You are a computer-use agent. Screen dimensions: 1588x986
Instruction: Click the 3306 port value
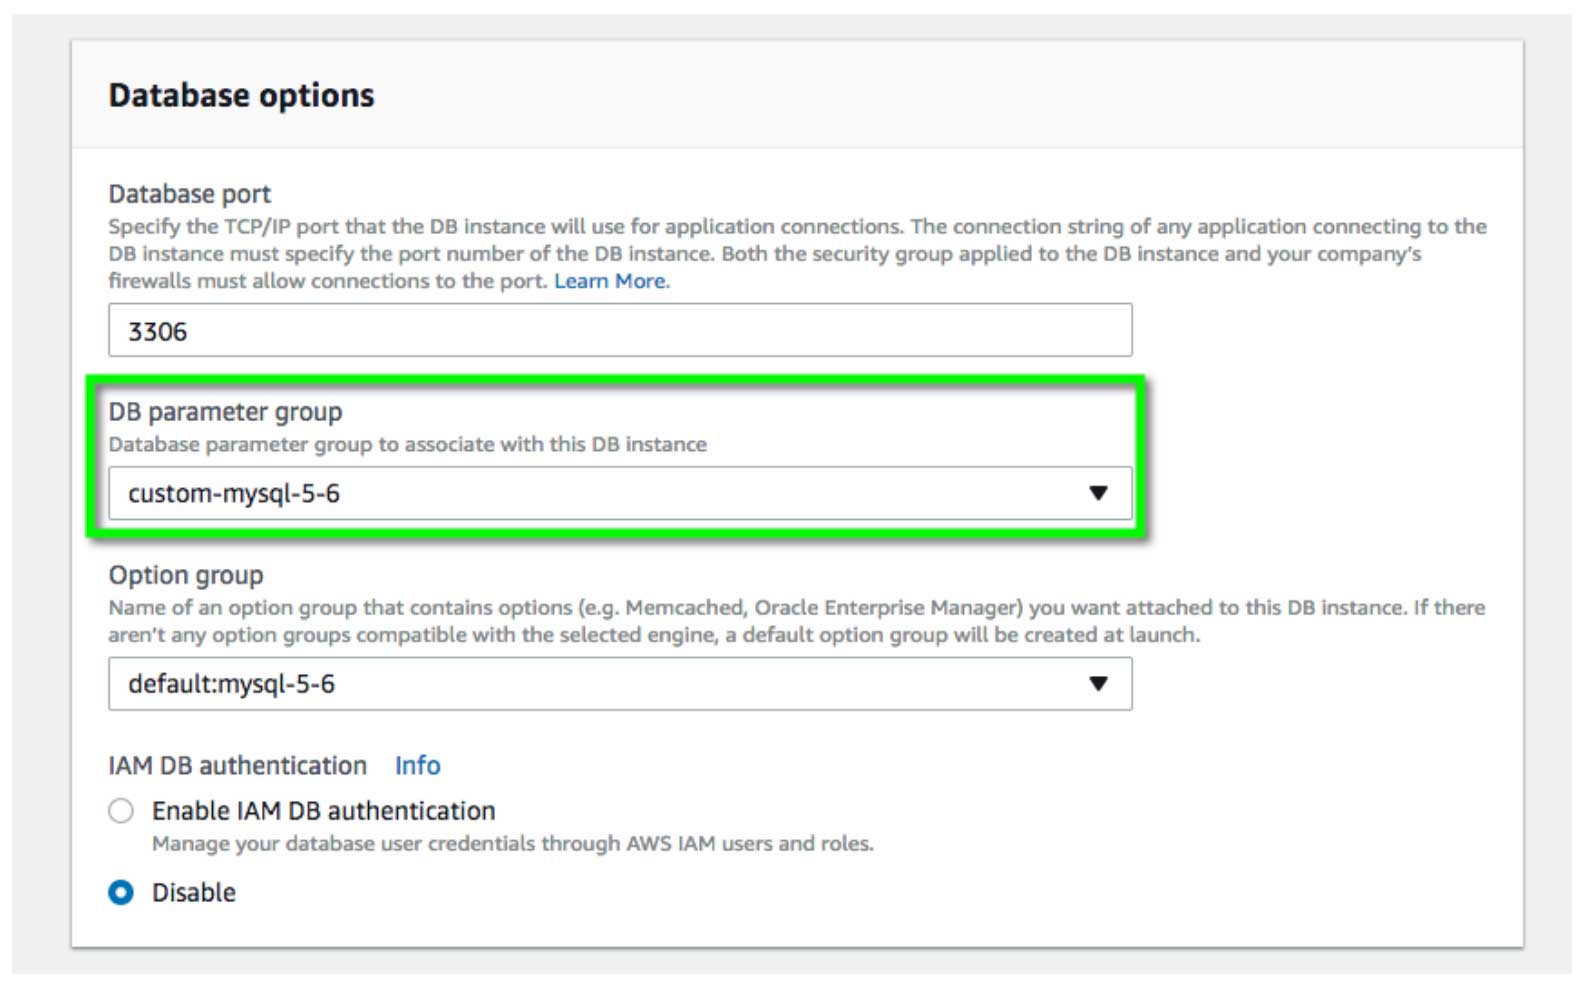pos(158,331)
